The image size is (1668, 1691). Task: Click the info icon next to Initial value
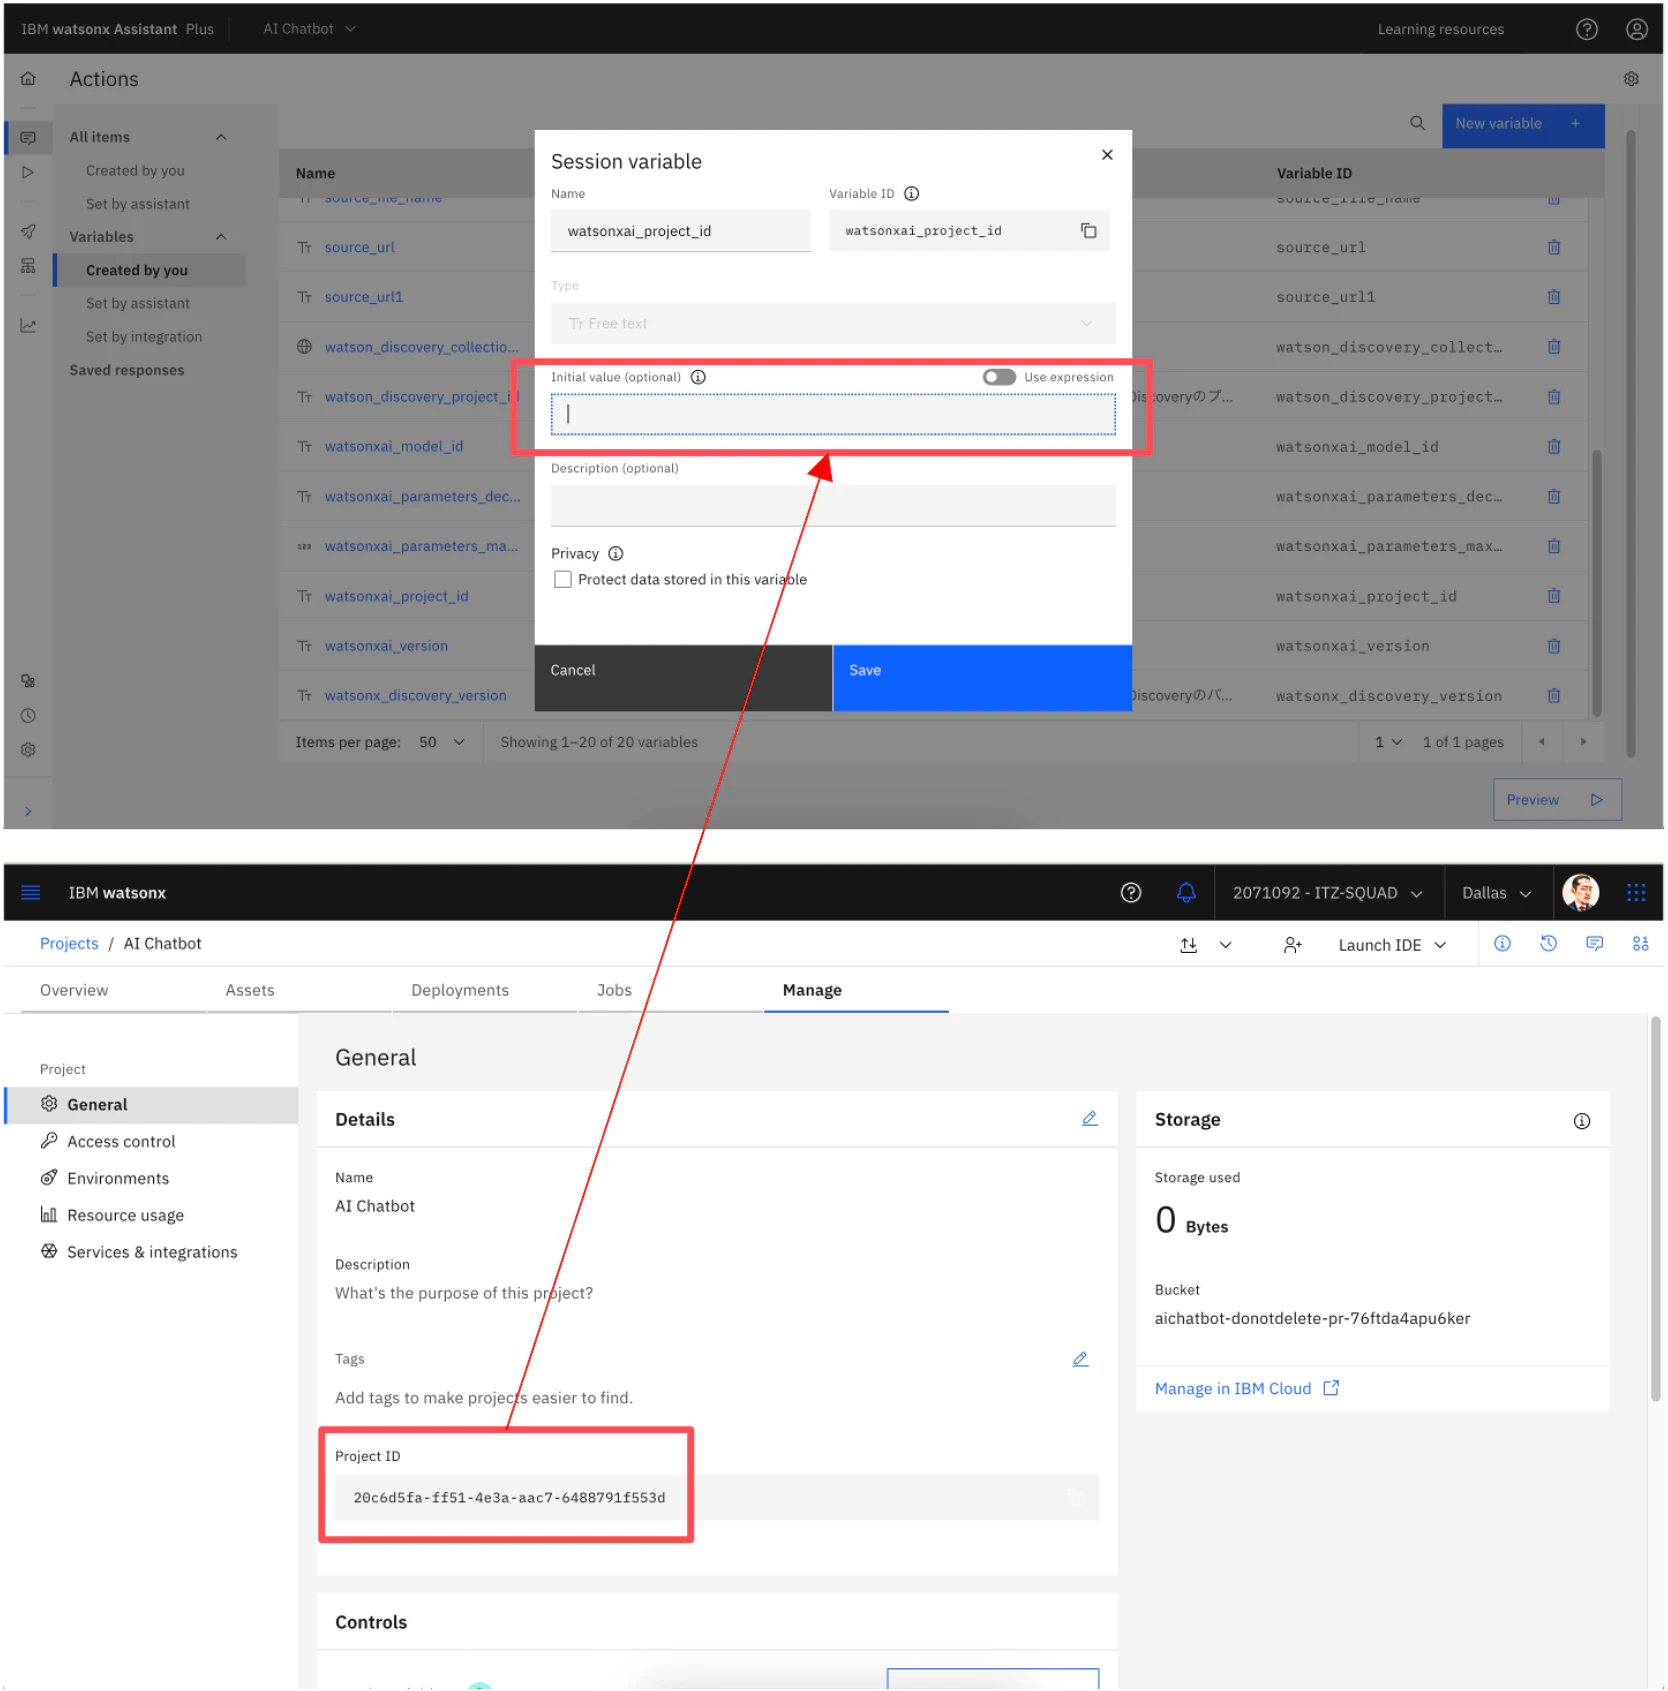(x=698, y=377)
